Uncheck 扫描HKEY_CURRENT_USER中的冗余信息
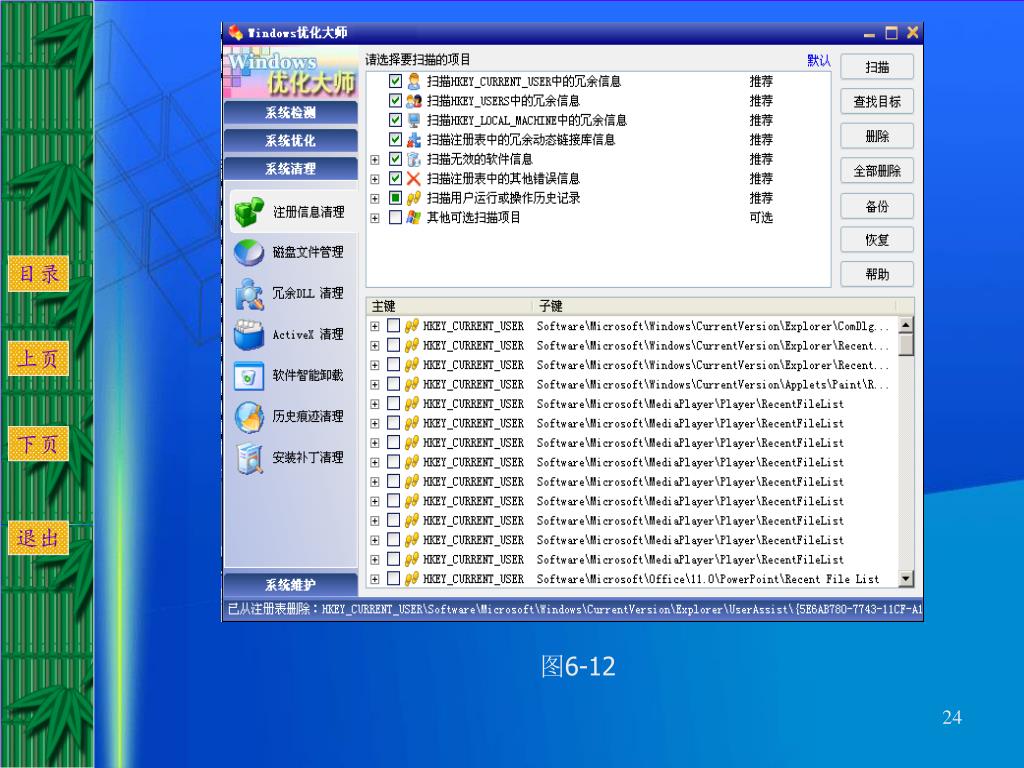1024x768 pixels. [395, 81]
